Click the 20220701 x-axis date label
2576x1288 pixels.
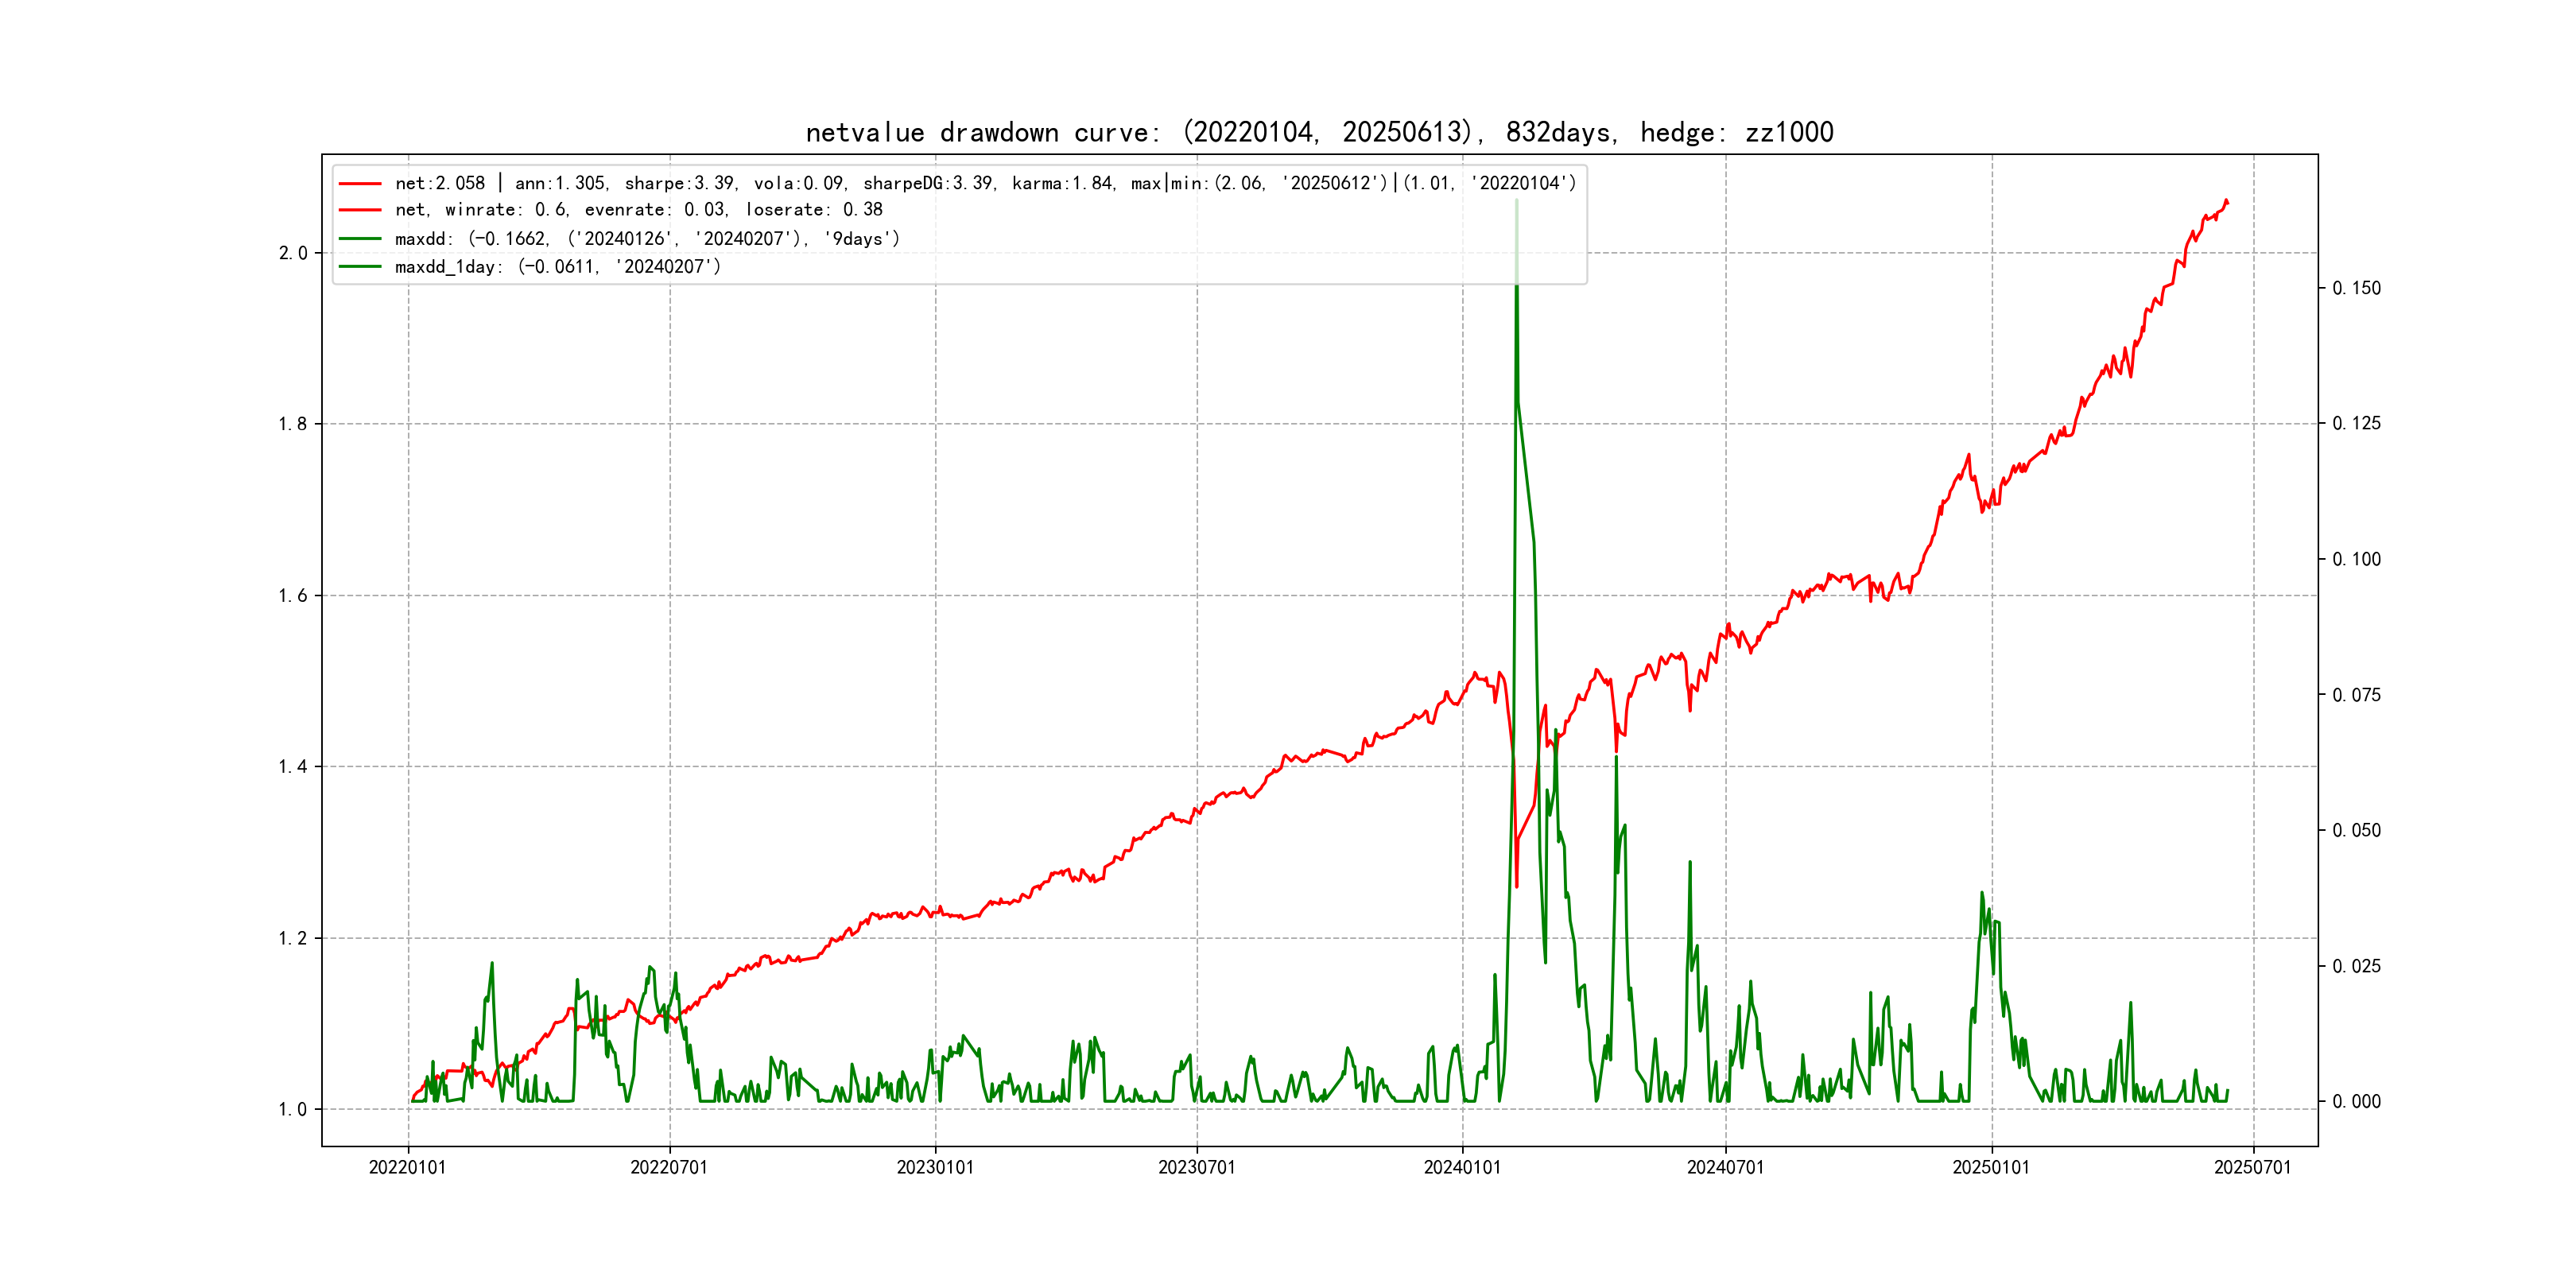tap(669, 1168)
